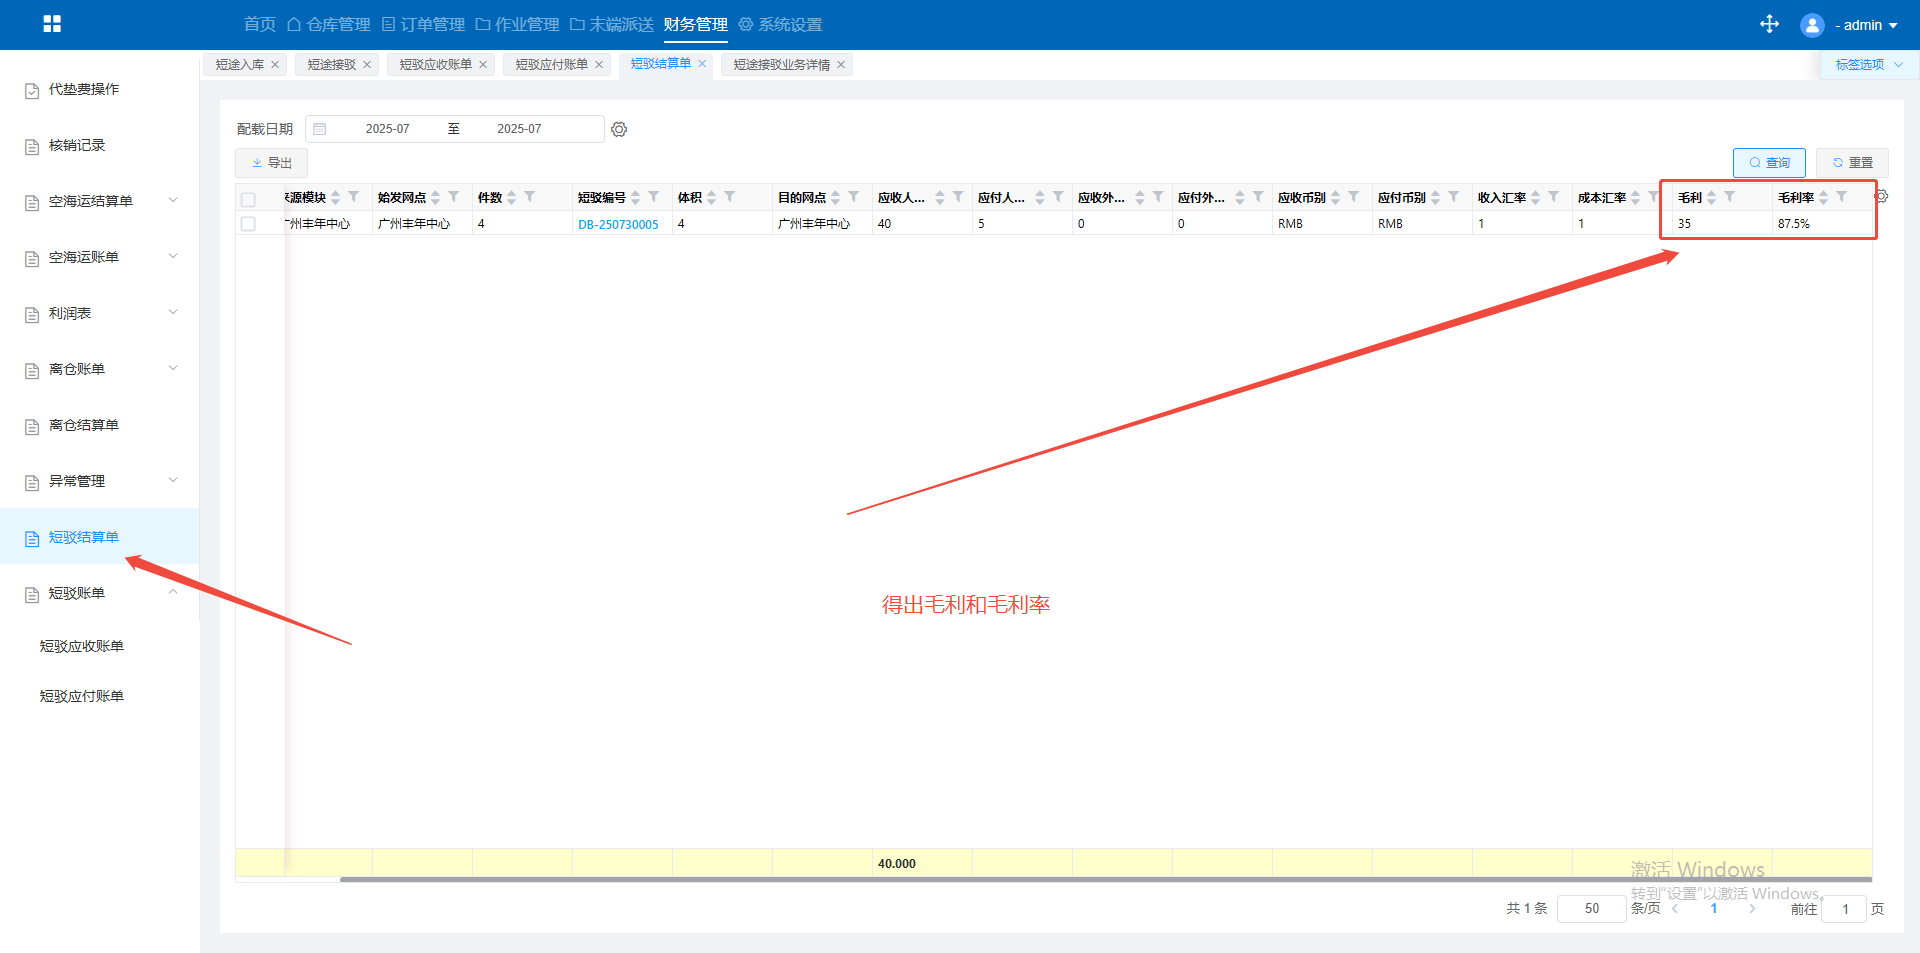Open the filter settings gear beside date range

pos(619,129)
